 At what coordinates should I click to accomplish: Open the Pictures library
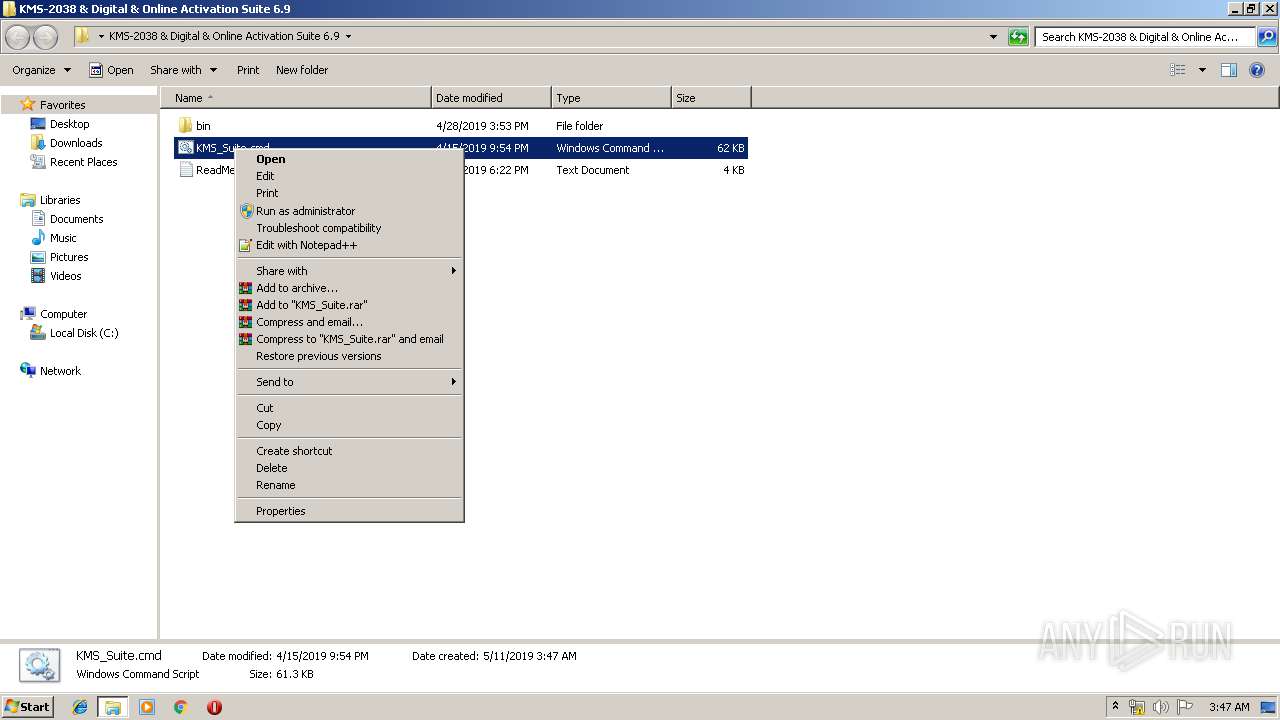(x=69, y=257)
